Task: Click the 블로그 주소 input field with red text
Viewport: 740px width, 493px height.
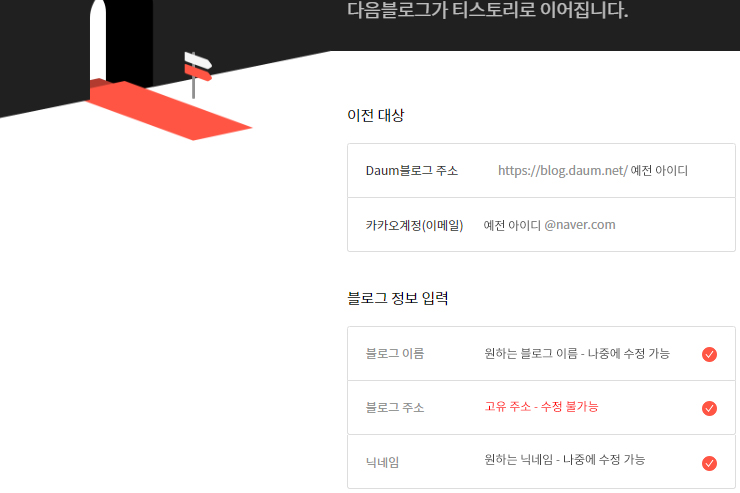Action: click(x=541, y=407)
